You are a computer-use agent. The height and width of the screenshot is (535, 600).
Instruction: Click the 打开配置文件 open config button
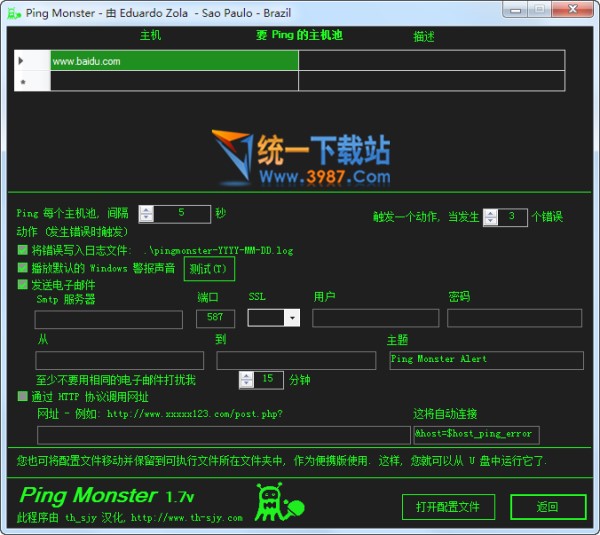(448, 507)
